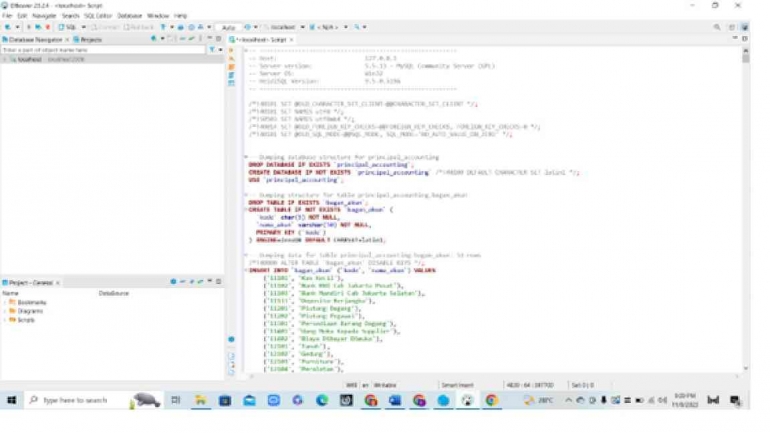Select the localhost connection tree item
Screen dimensions: 770x433
click(47, 59)
